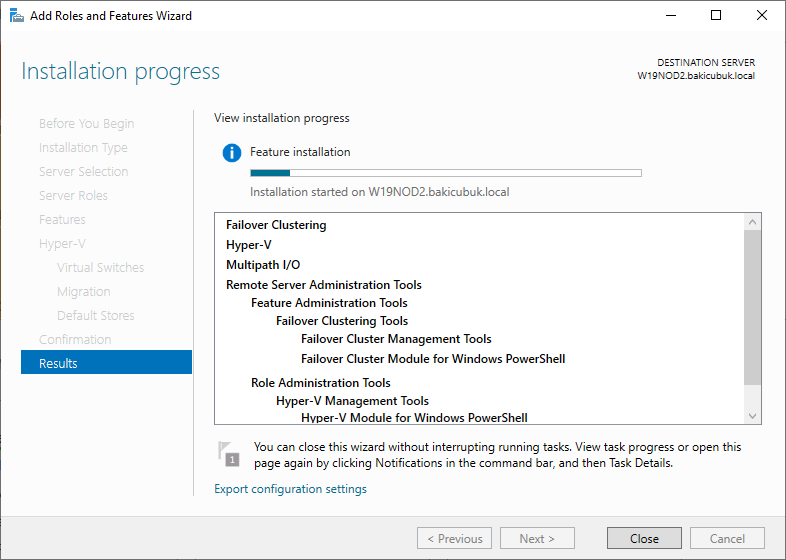Minimize the Add Roles wizard window
Screen dimensions: 786x560
[670, 16]
